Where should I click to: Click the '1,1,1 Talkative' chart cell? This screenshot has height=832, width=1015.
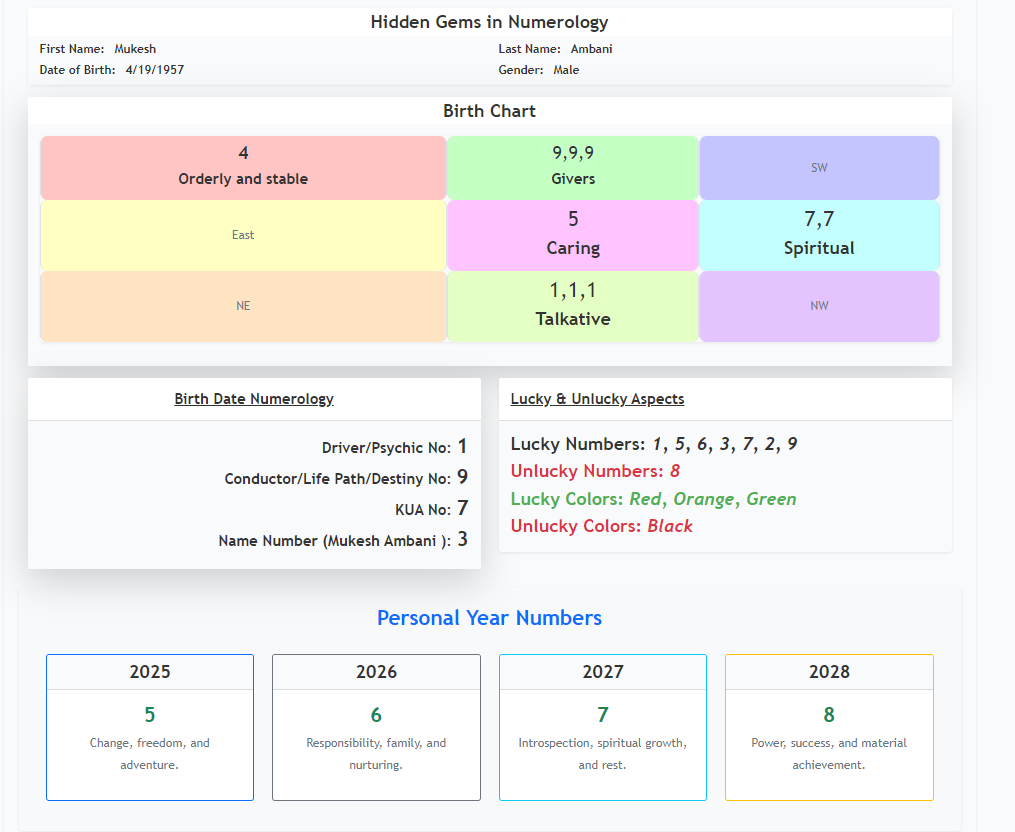point(573,306)
